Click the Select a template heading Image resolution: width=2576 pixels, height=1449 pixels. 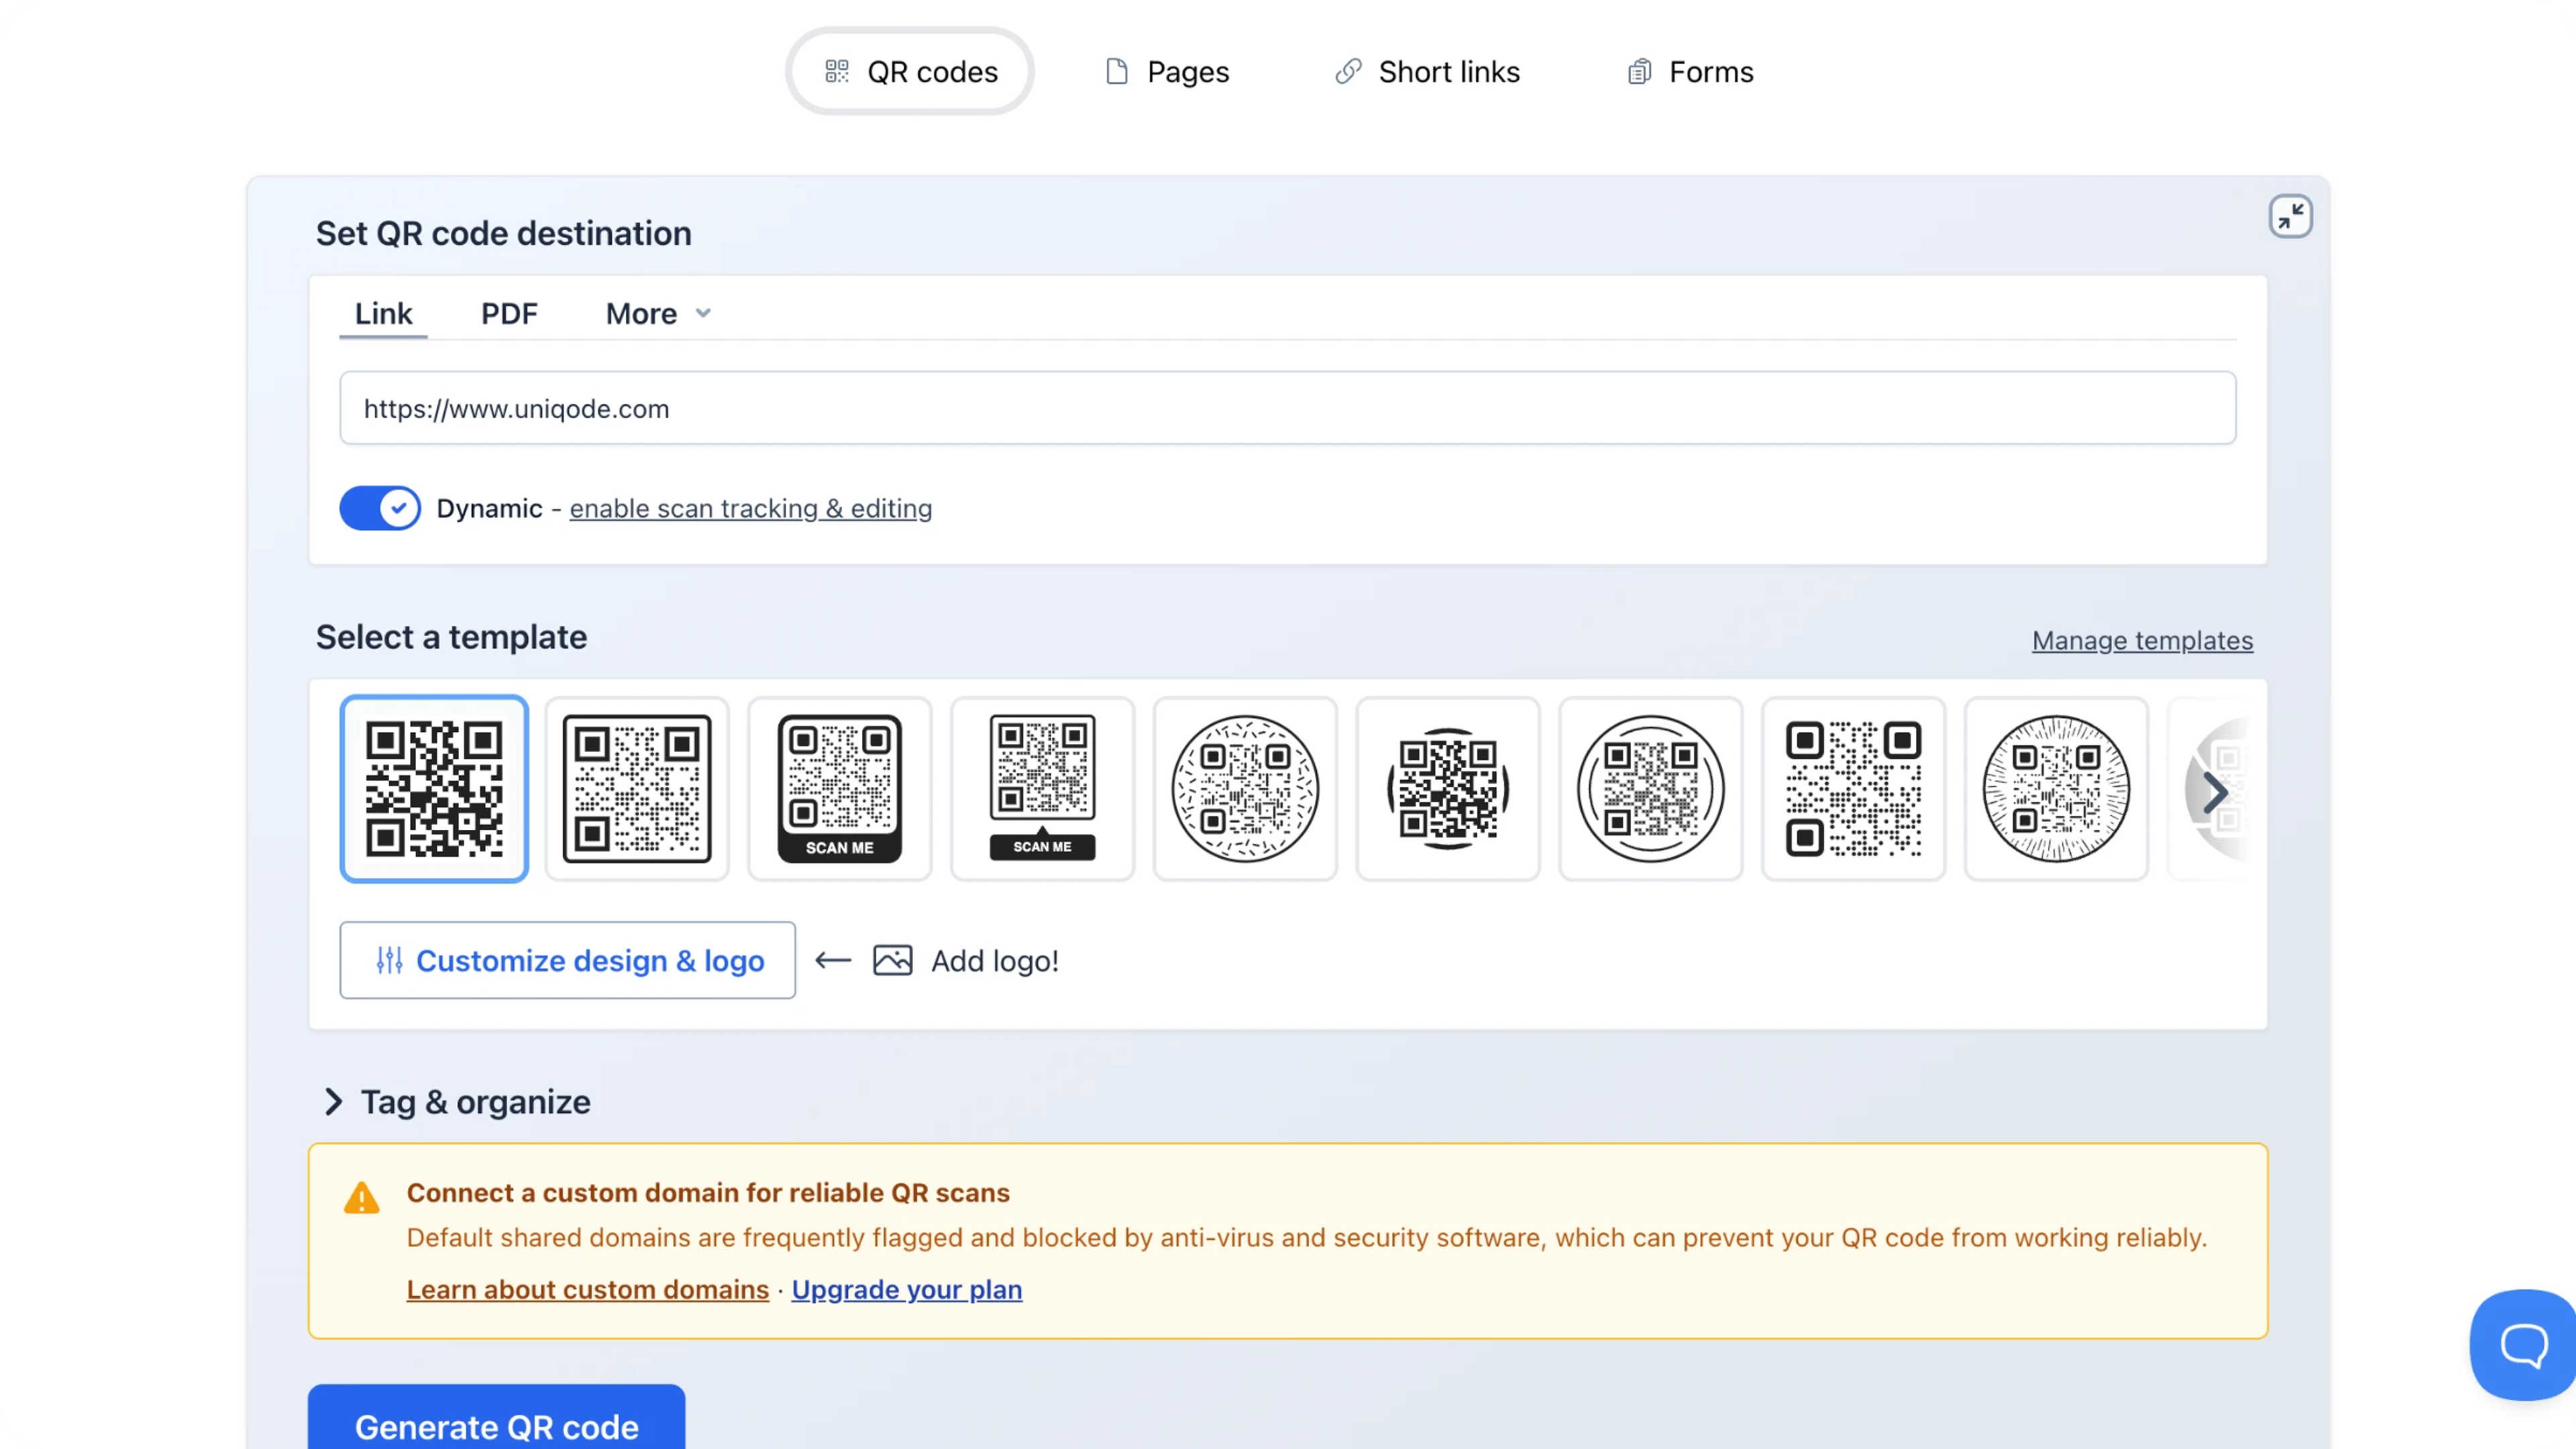(452, 637)
